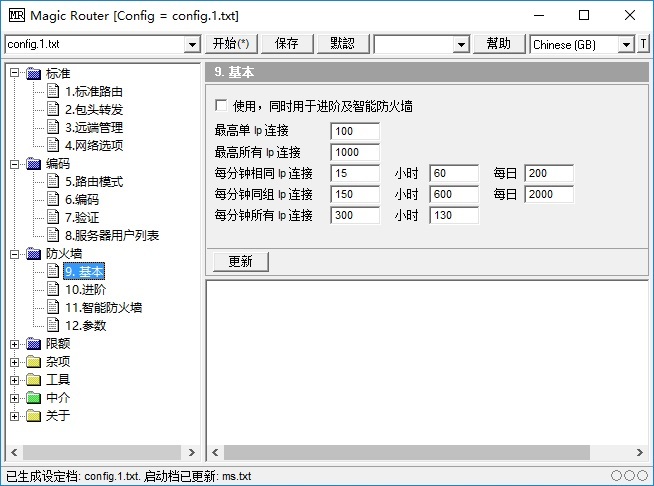Click the page icon beside 3.远端管理
654x486 pixels.
pos(53,127)
